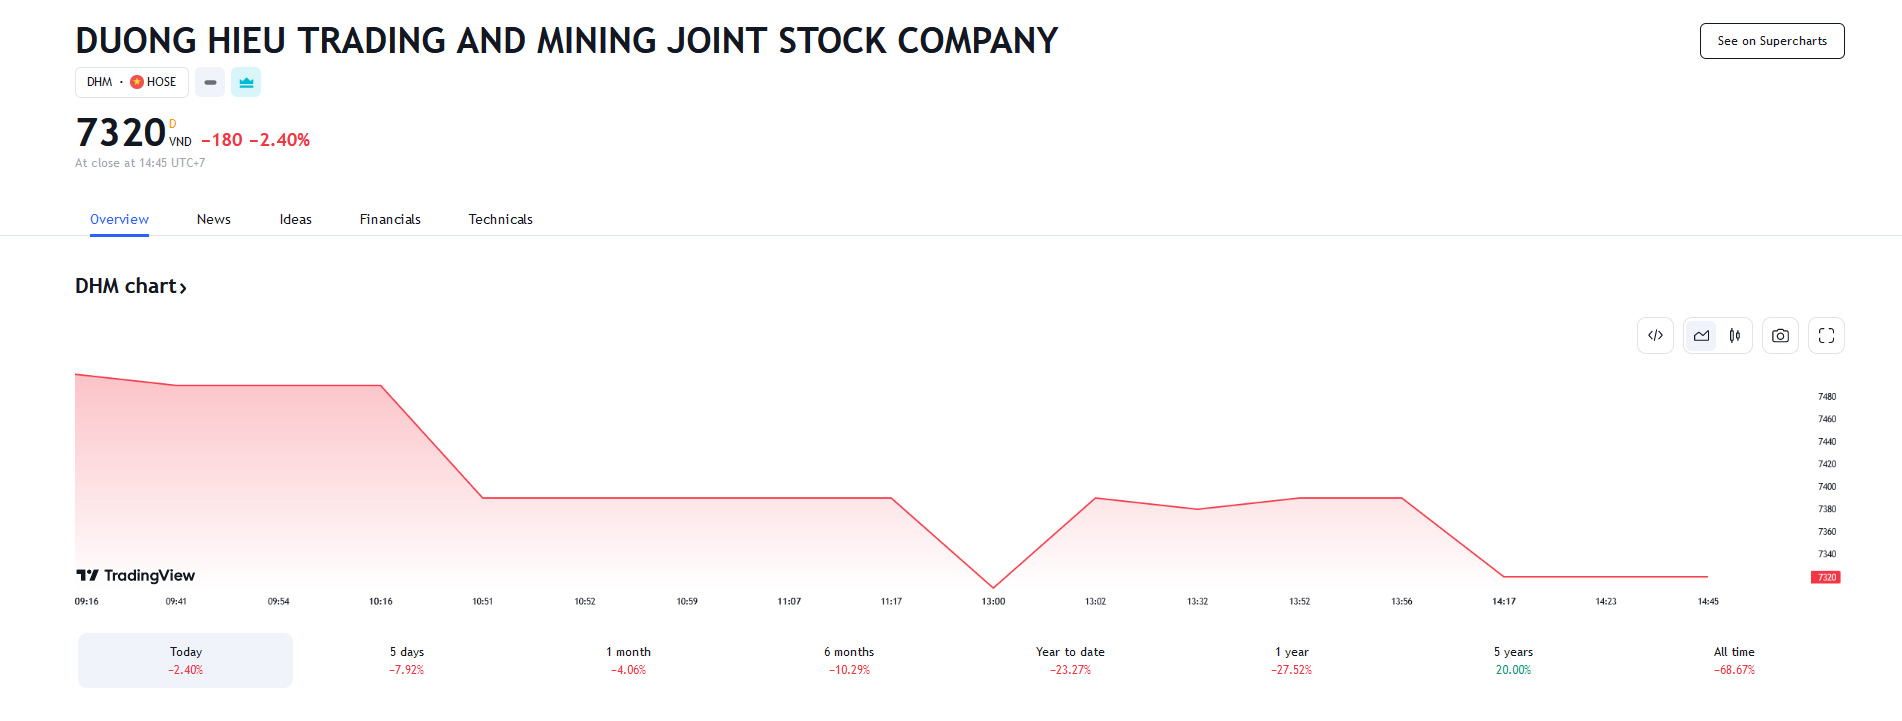The width and height of the screenshot is (1902, 721).
Task: Select the All time range
Action: point(1734,660)
